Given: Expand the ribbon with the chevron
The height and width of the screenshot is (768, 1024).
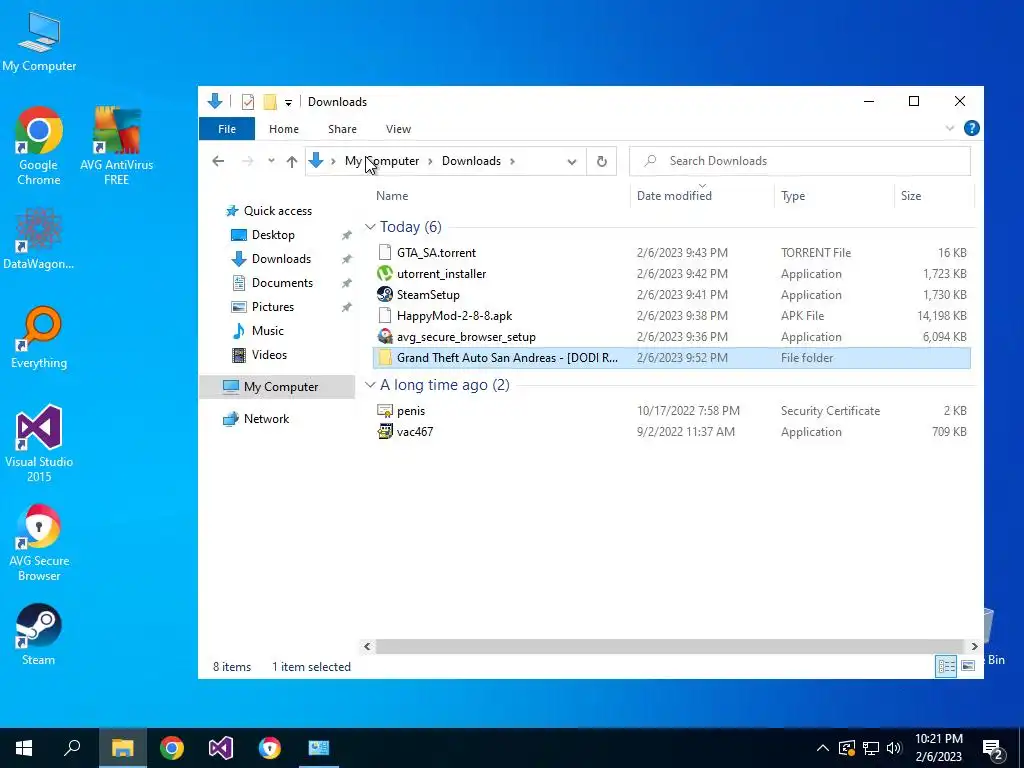Looking at the screenshot, I should pyautogui.click(x=950, y=129).
